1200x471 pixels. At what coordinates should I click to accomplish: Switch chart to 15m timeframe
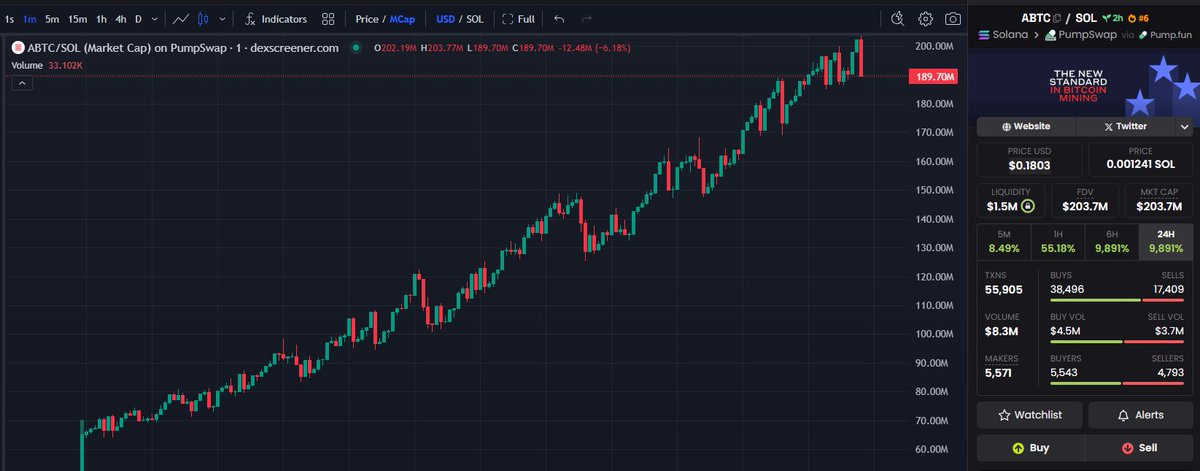pyautogui.click(x=77, y=19)
